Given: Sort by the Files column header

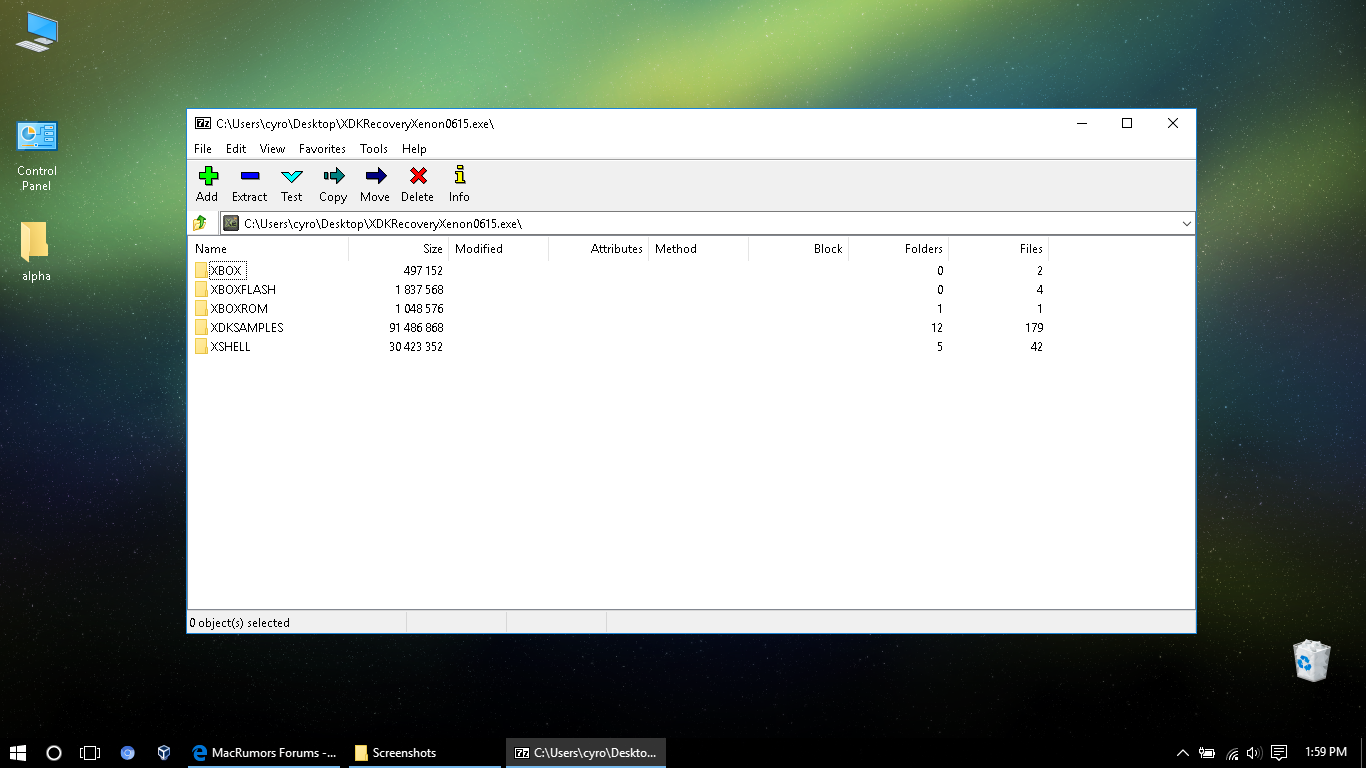Looking at the screenshot, I should coord(998,248).
